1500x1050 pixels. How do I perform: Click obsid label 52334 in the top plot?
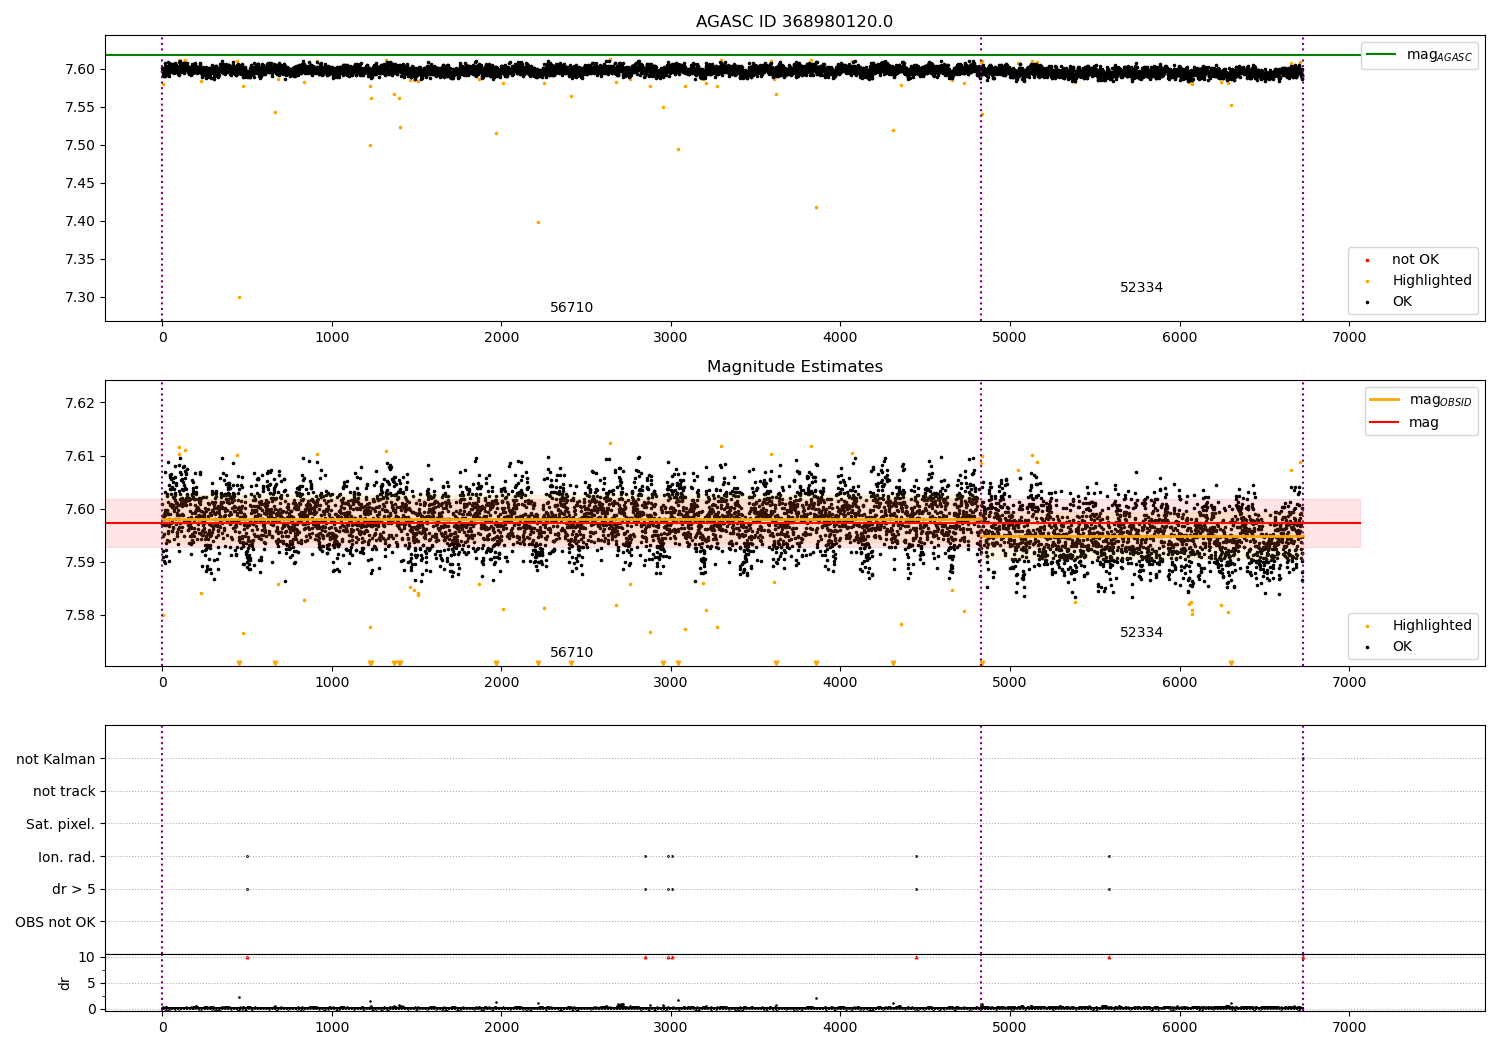[x=1141, y=288]
